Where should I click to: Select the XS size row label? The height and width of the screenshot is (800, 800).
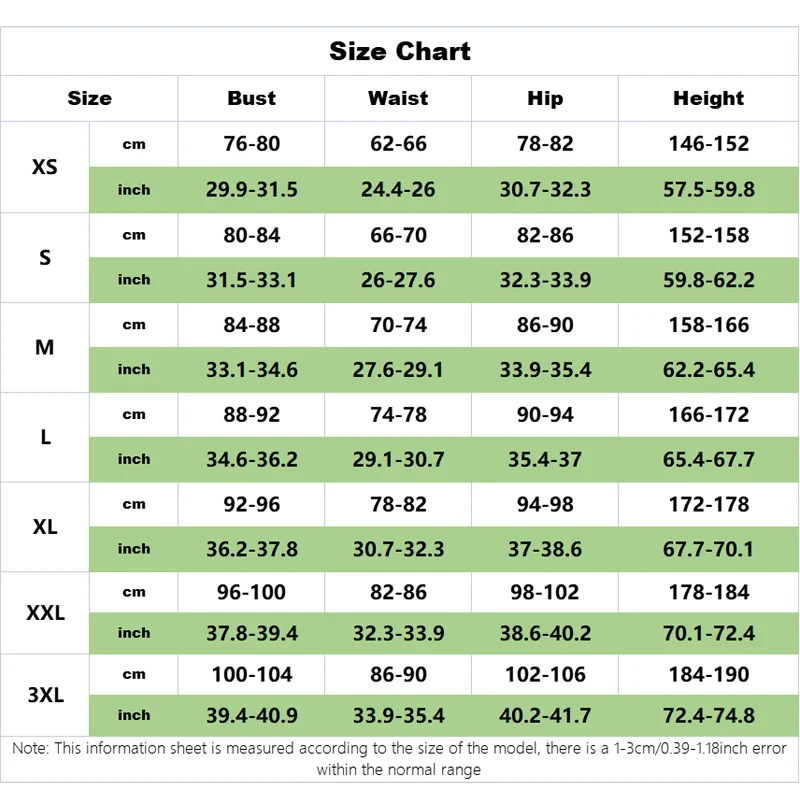(45, 167)
